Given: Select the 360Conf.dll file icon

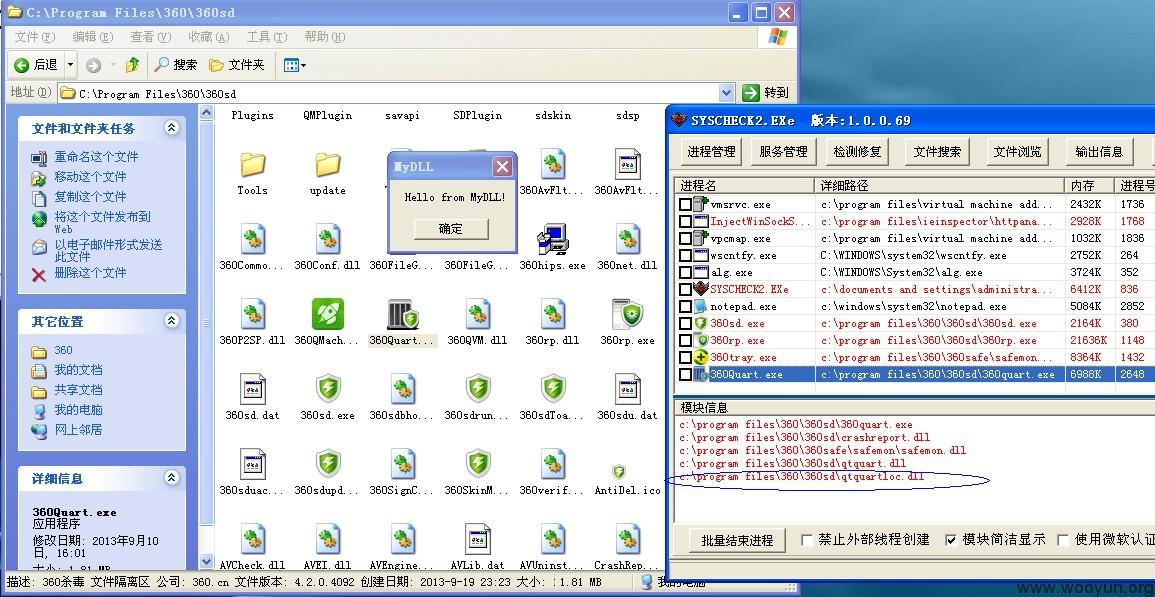Looking at the screenshot, I should point(328,240).
